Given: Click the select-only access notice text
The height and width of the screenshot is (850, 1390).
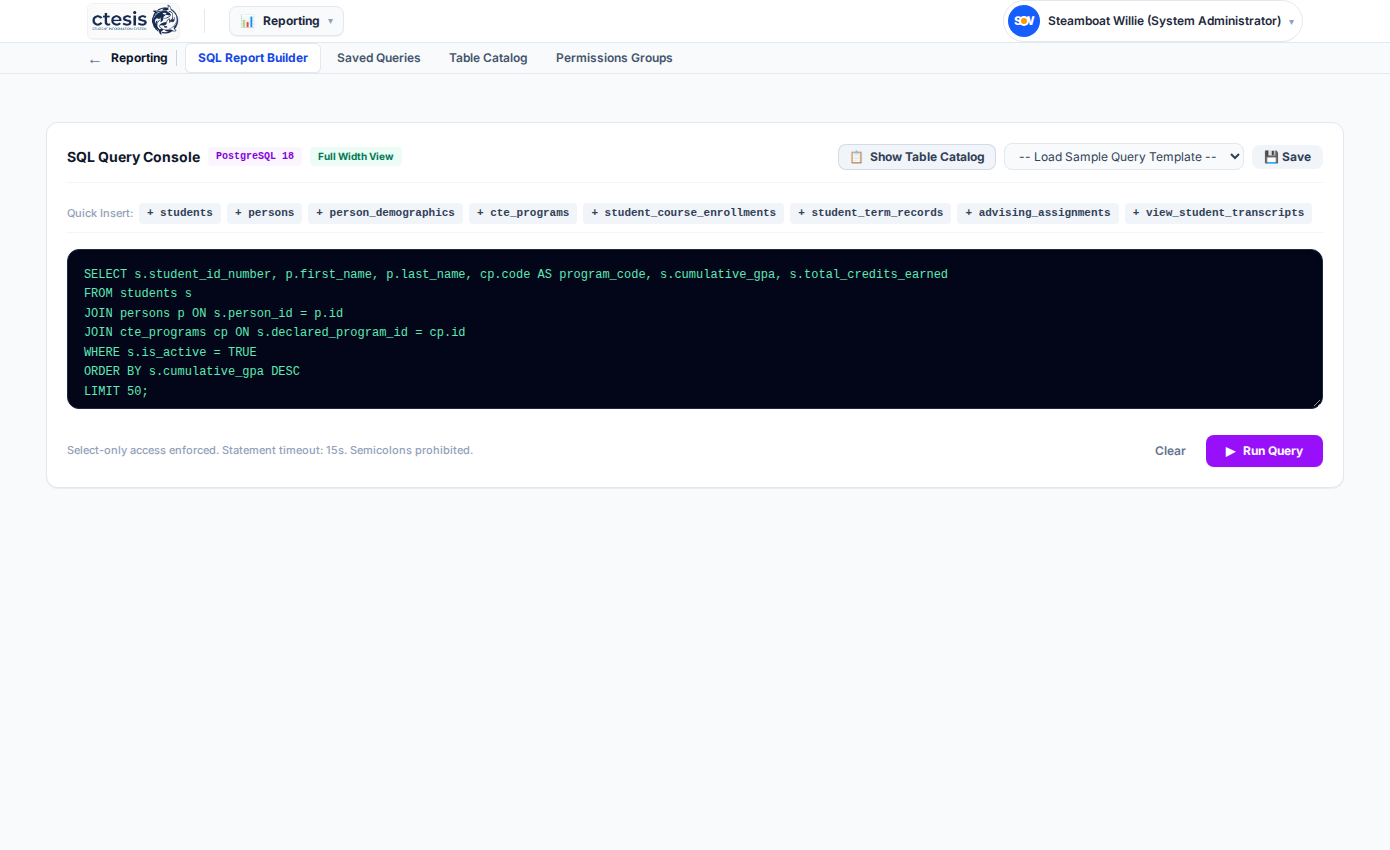Looking at the screenshot, I should tap(270, 450).
